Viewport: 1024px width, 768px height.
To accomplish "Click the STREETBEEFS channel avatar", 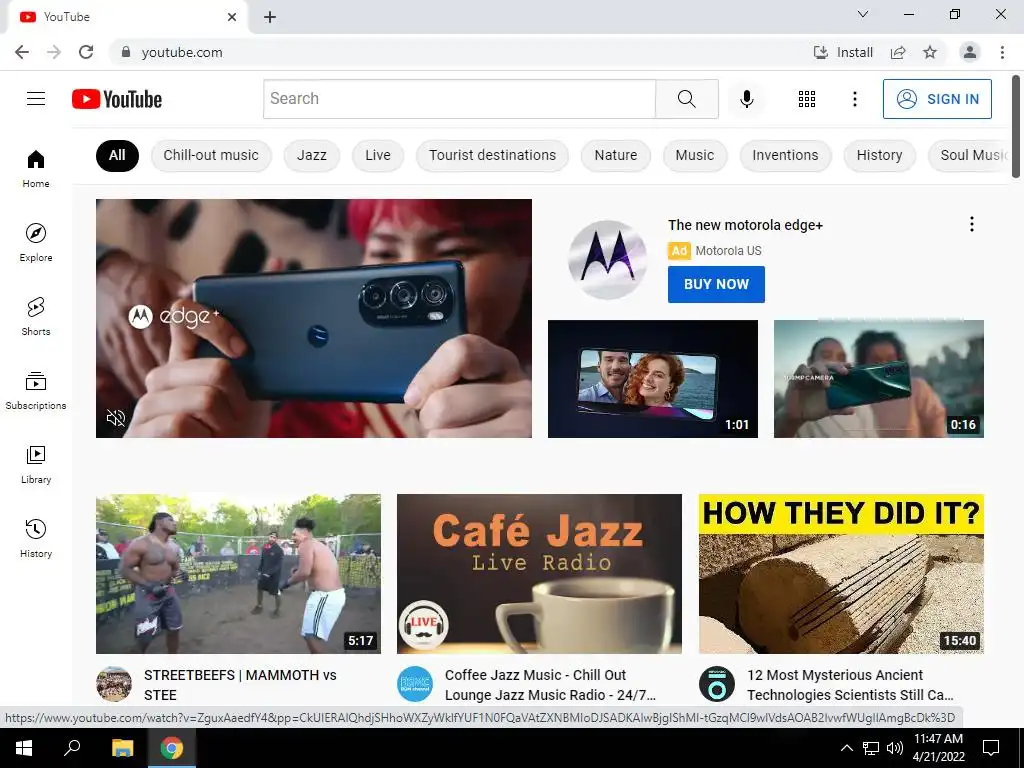I will tap(114, 684).
